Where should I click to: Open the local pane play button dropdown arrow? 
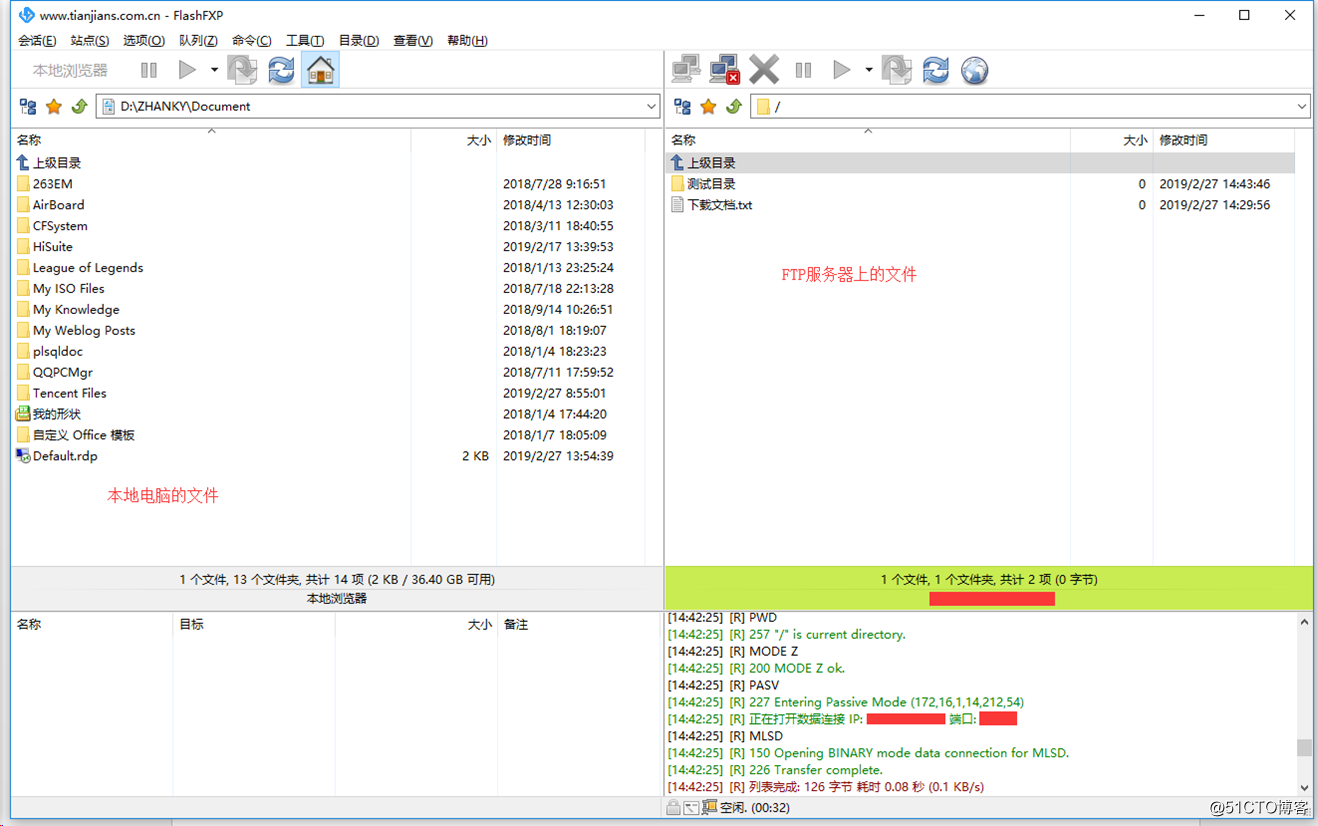pyautogui.click(x=214, y=70)
